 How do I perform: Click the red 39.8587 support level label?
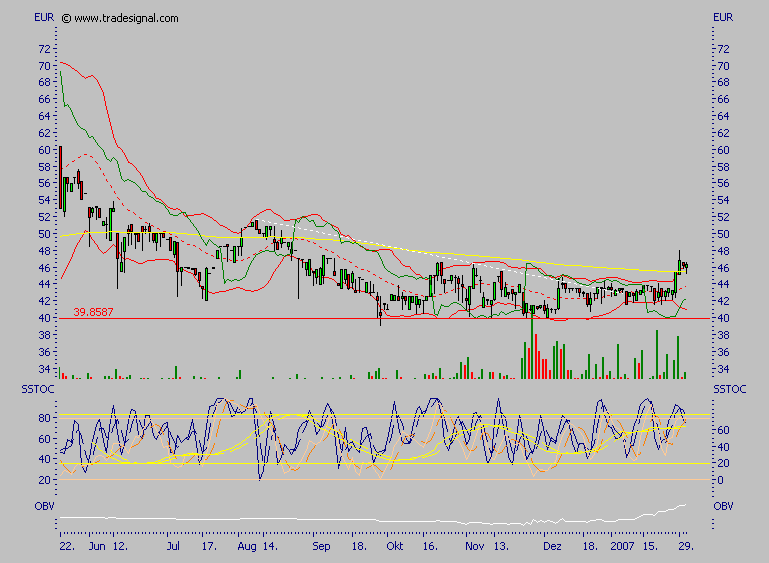93,312
